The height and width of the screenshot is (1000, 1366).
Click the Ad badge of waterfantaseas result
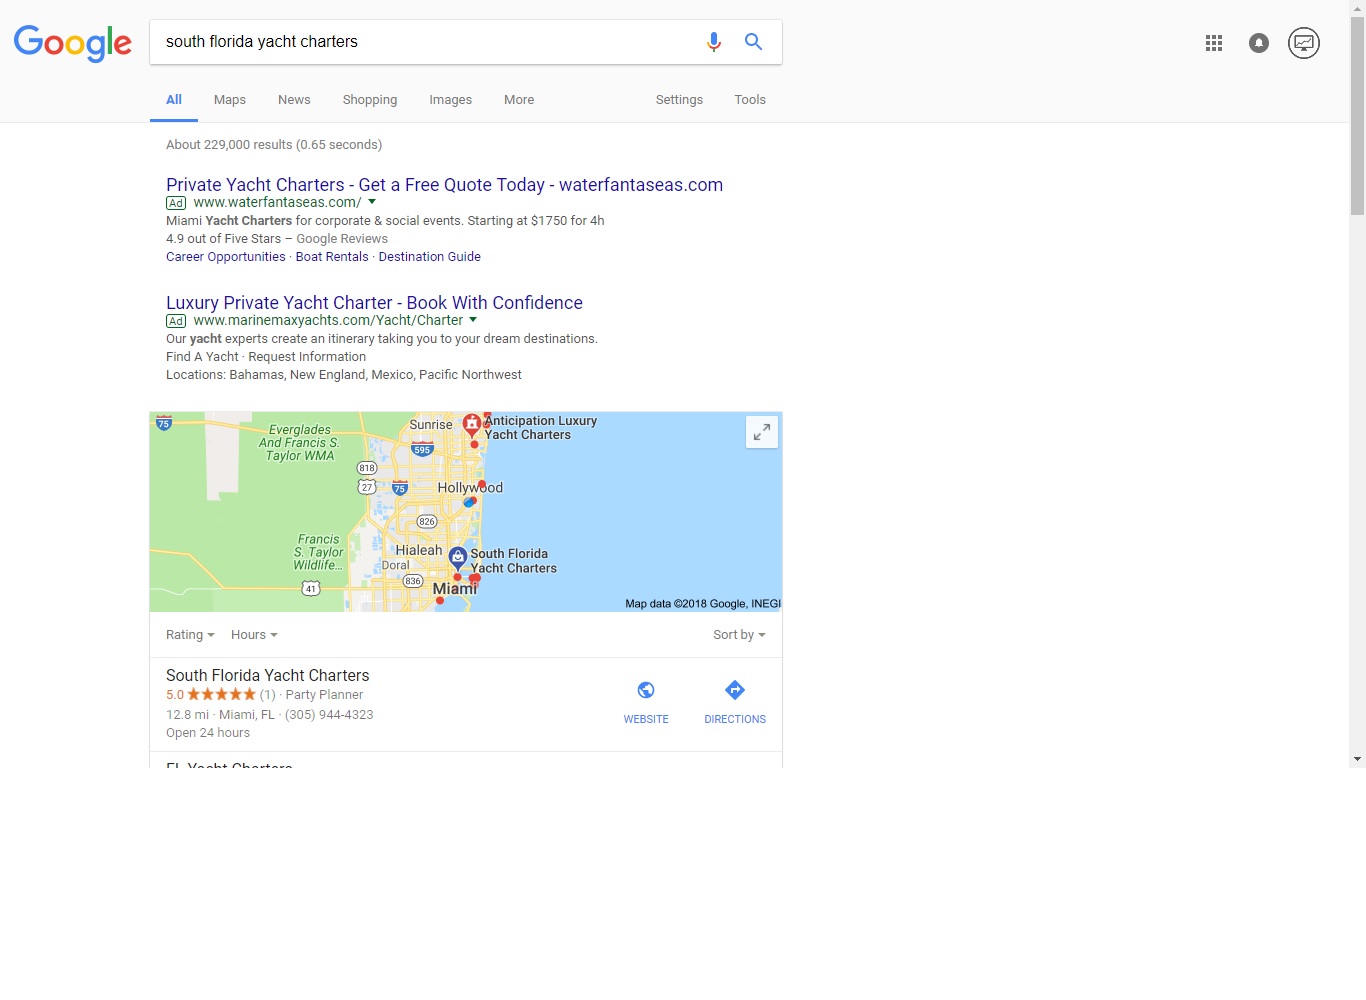176,203
